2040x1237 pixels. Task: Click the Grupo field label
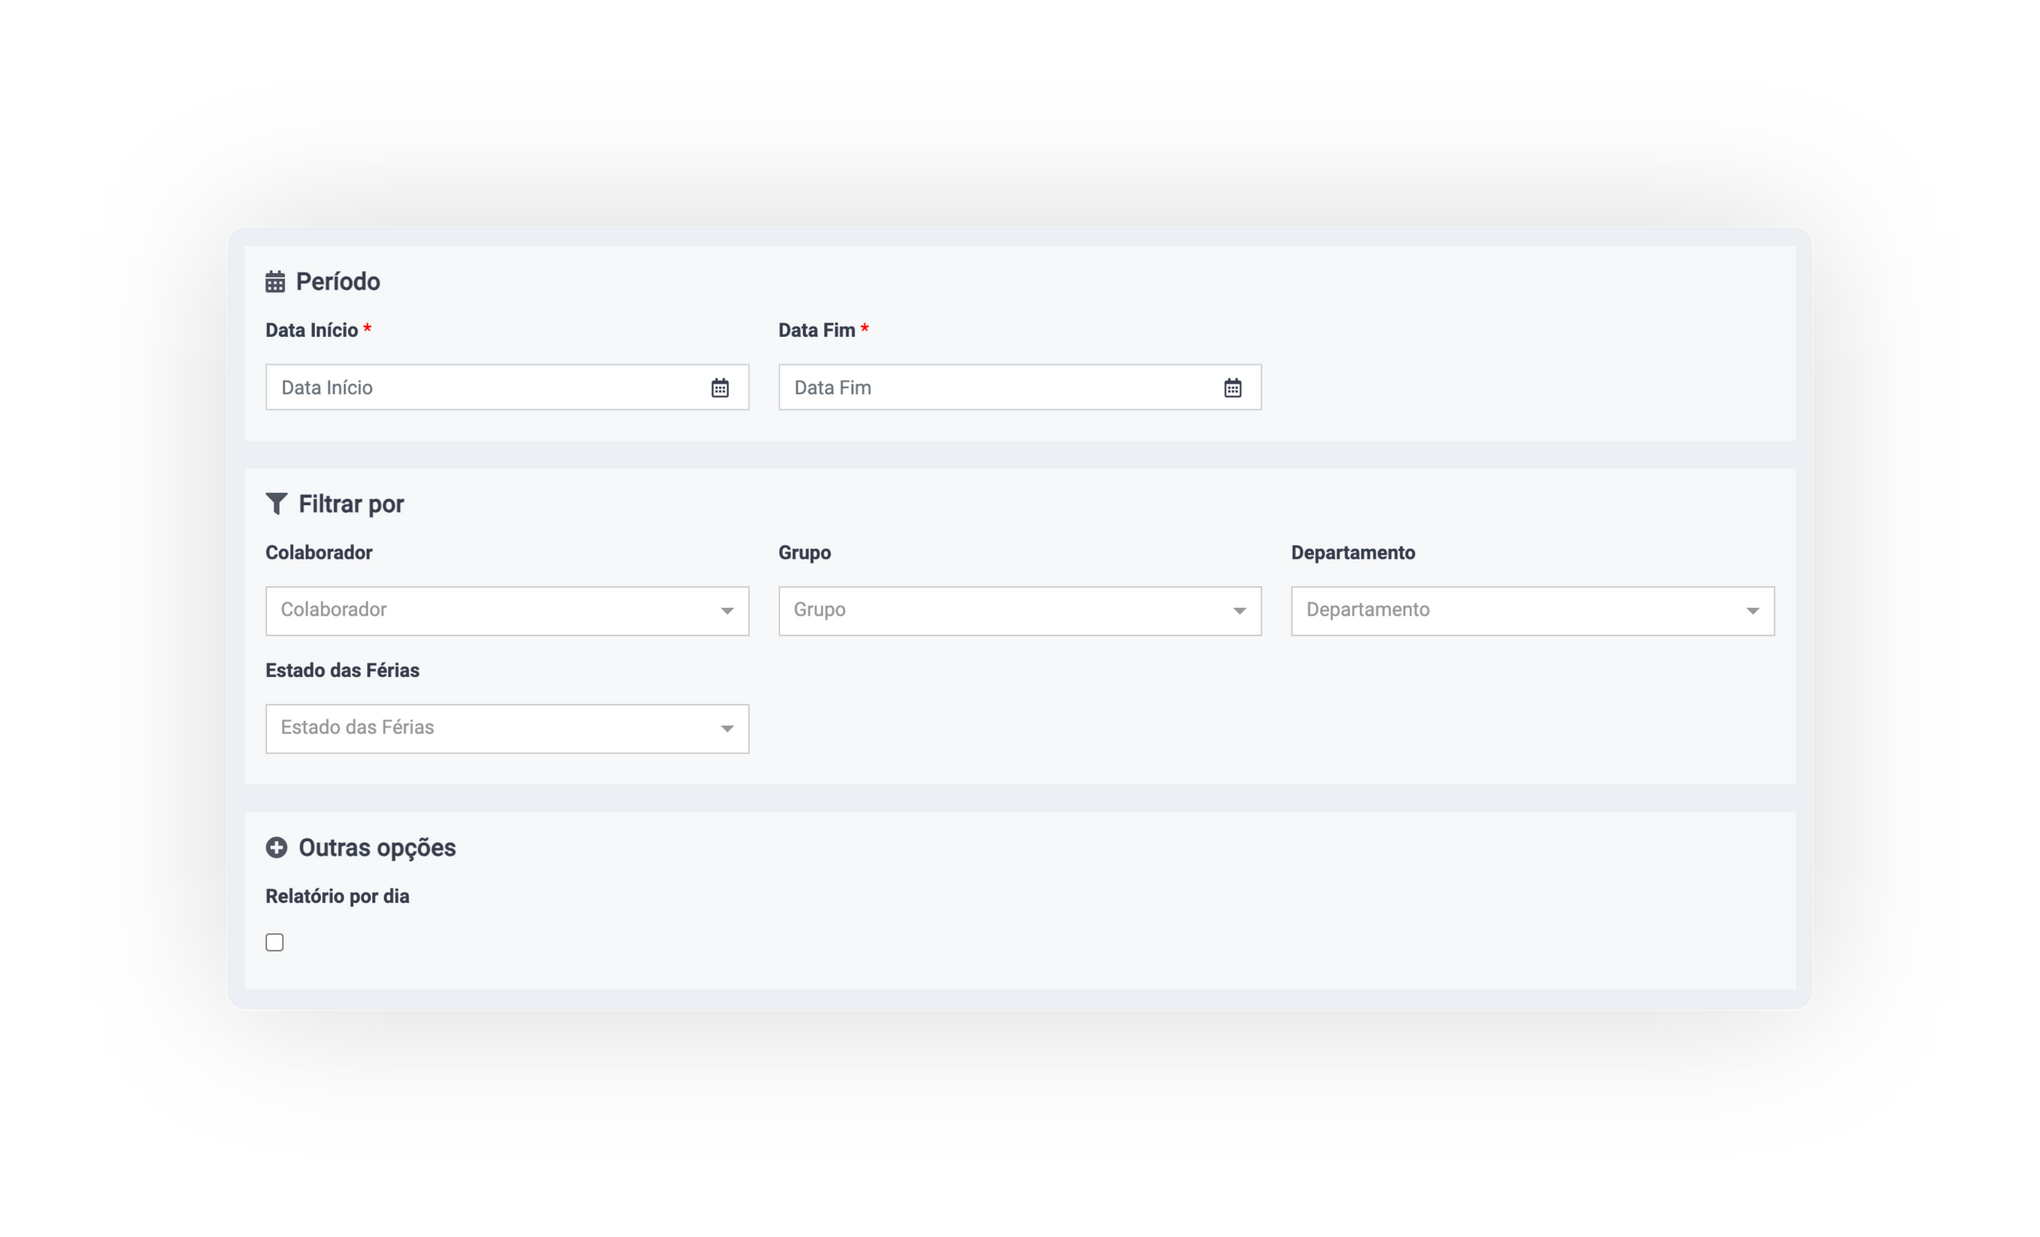[x=804, y=553]
